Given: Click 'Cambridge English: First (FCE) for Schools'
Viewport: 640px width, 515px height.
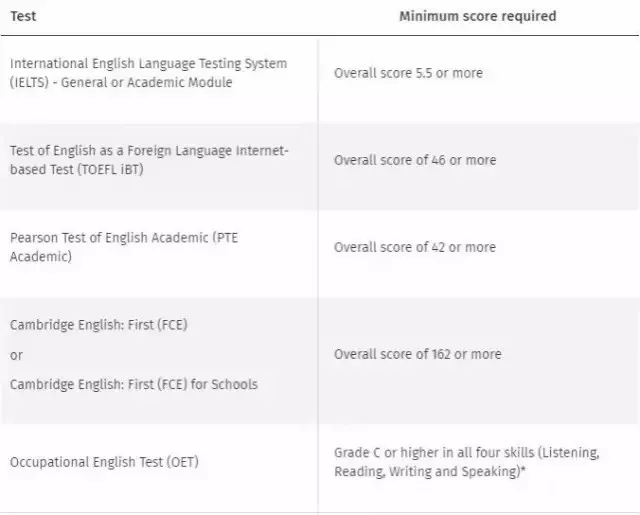Looking at the screenshot, I should pyautogui.click(x=134, y=384).
